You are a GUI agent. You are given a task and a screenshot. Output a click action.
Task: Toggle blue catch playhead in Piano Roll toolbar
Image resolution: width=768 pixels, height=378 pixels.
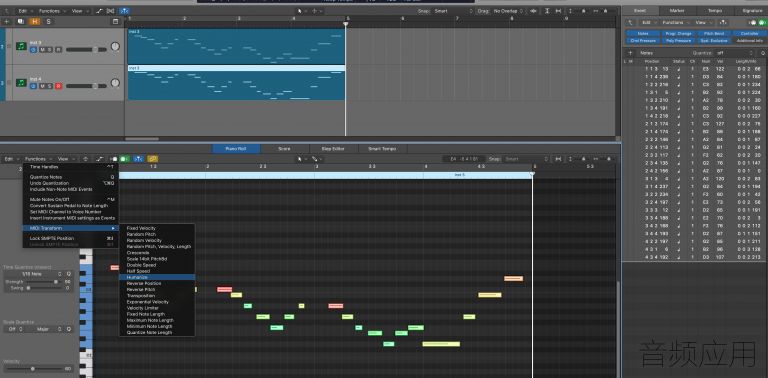coord(139,159)
